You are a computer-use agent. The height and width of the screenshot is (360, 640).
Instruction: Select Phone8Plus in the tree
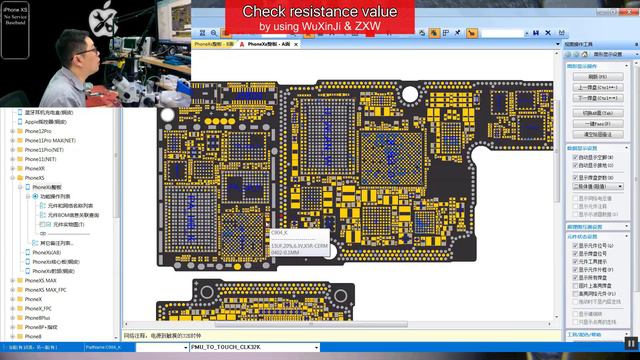[x=37, y=318]
